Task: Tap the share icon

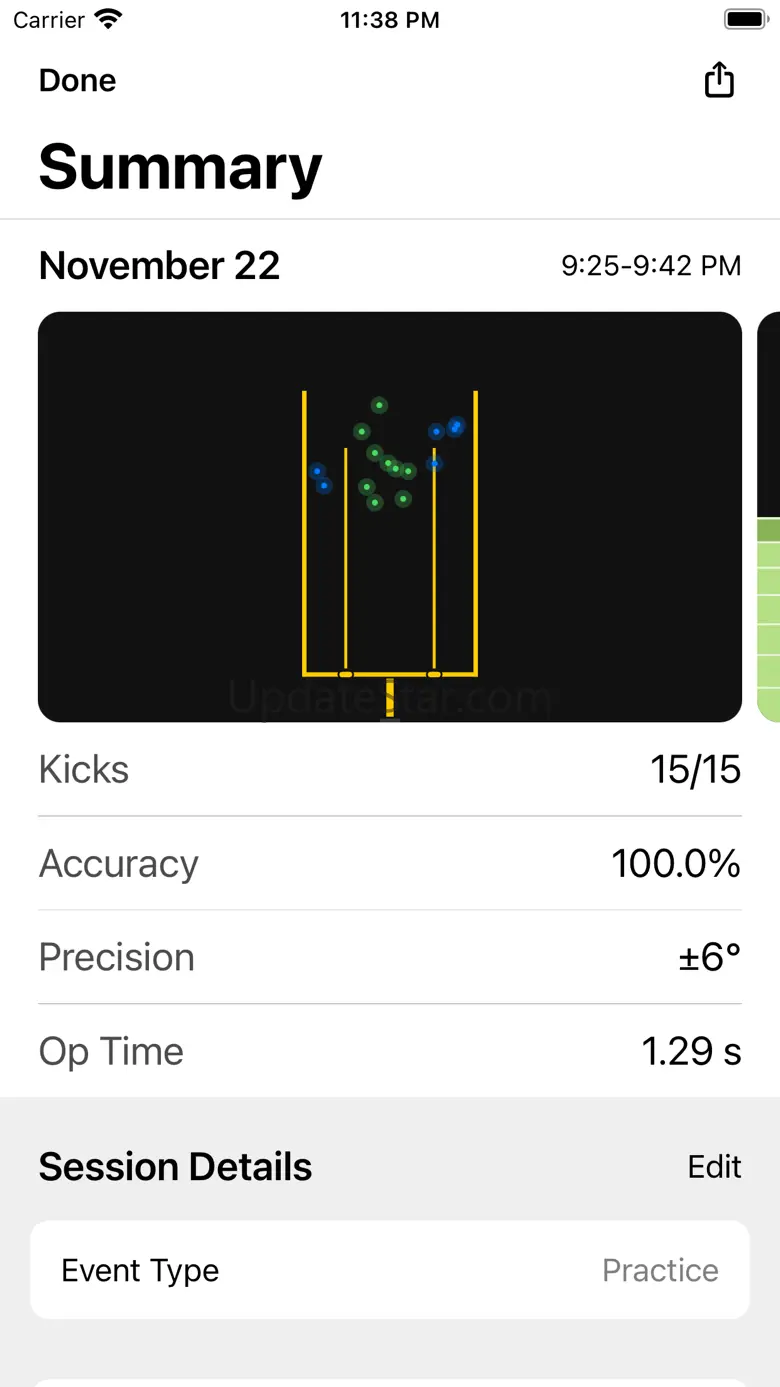Action: point(719,80)
